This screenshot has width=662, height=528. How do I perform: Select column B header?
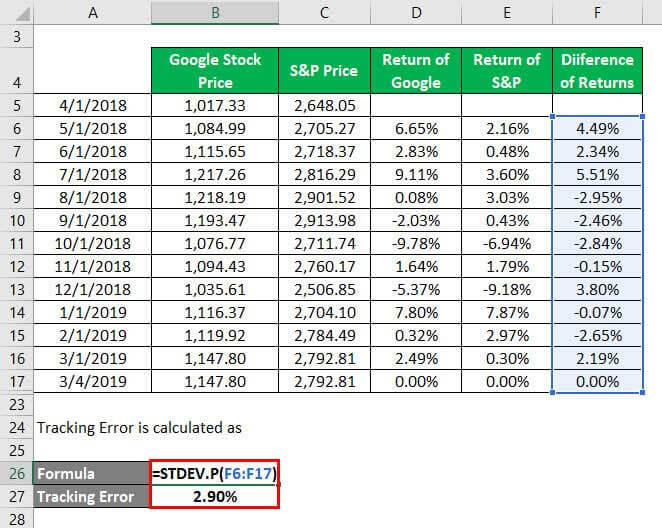point(215,12)
